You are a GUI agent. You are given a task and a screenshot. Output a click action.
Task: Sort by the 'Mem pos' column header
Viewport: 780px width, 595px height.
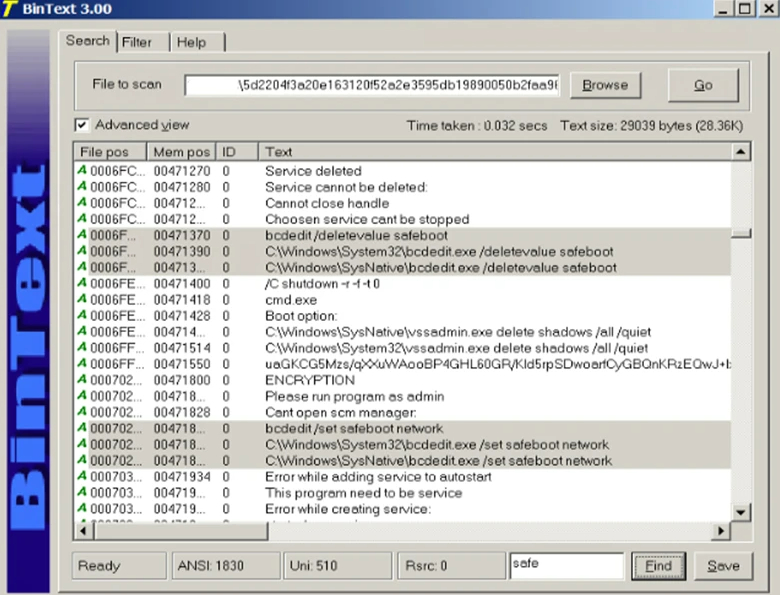click(181, 152)
